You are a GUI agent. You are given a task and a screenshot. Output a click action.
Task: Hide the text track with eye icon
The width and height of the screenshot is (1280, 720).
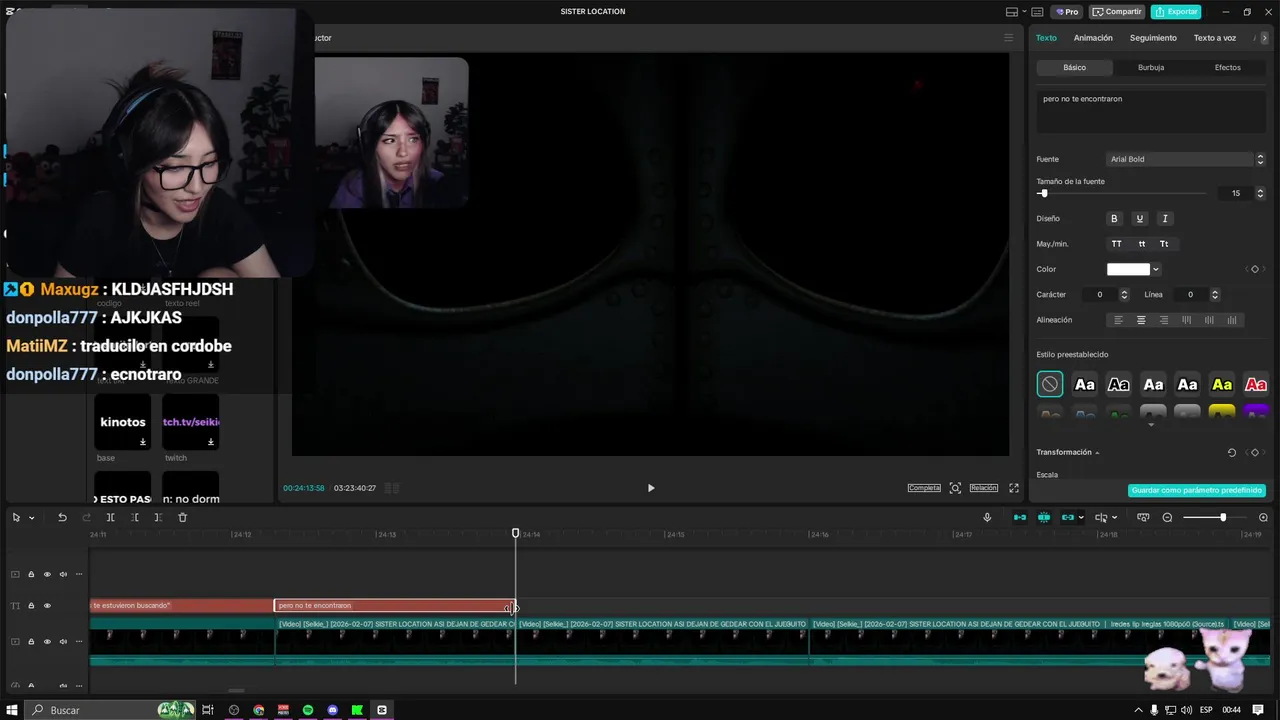47,605
